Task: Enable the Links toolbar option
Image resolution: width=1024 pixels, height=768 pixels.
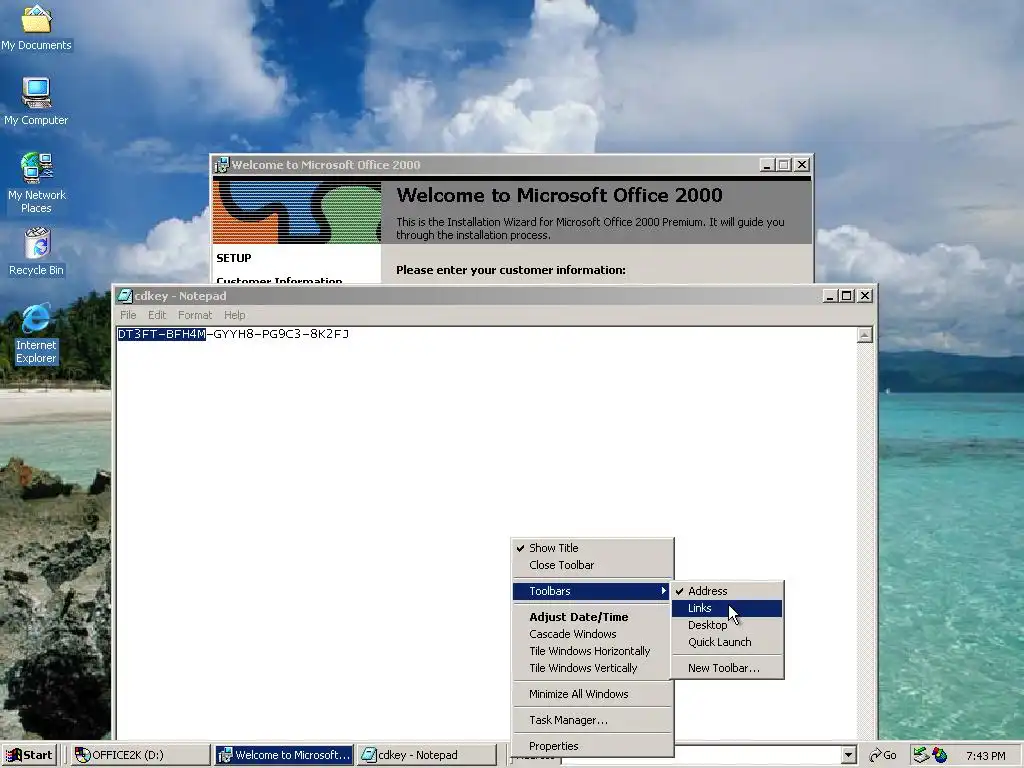Action: [727, 608]
